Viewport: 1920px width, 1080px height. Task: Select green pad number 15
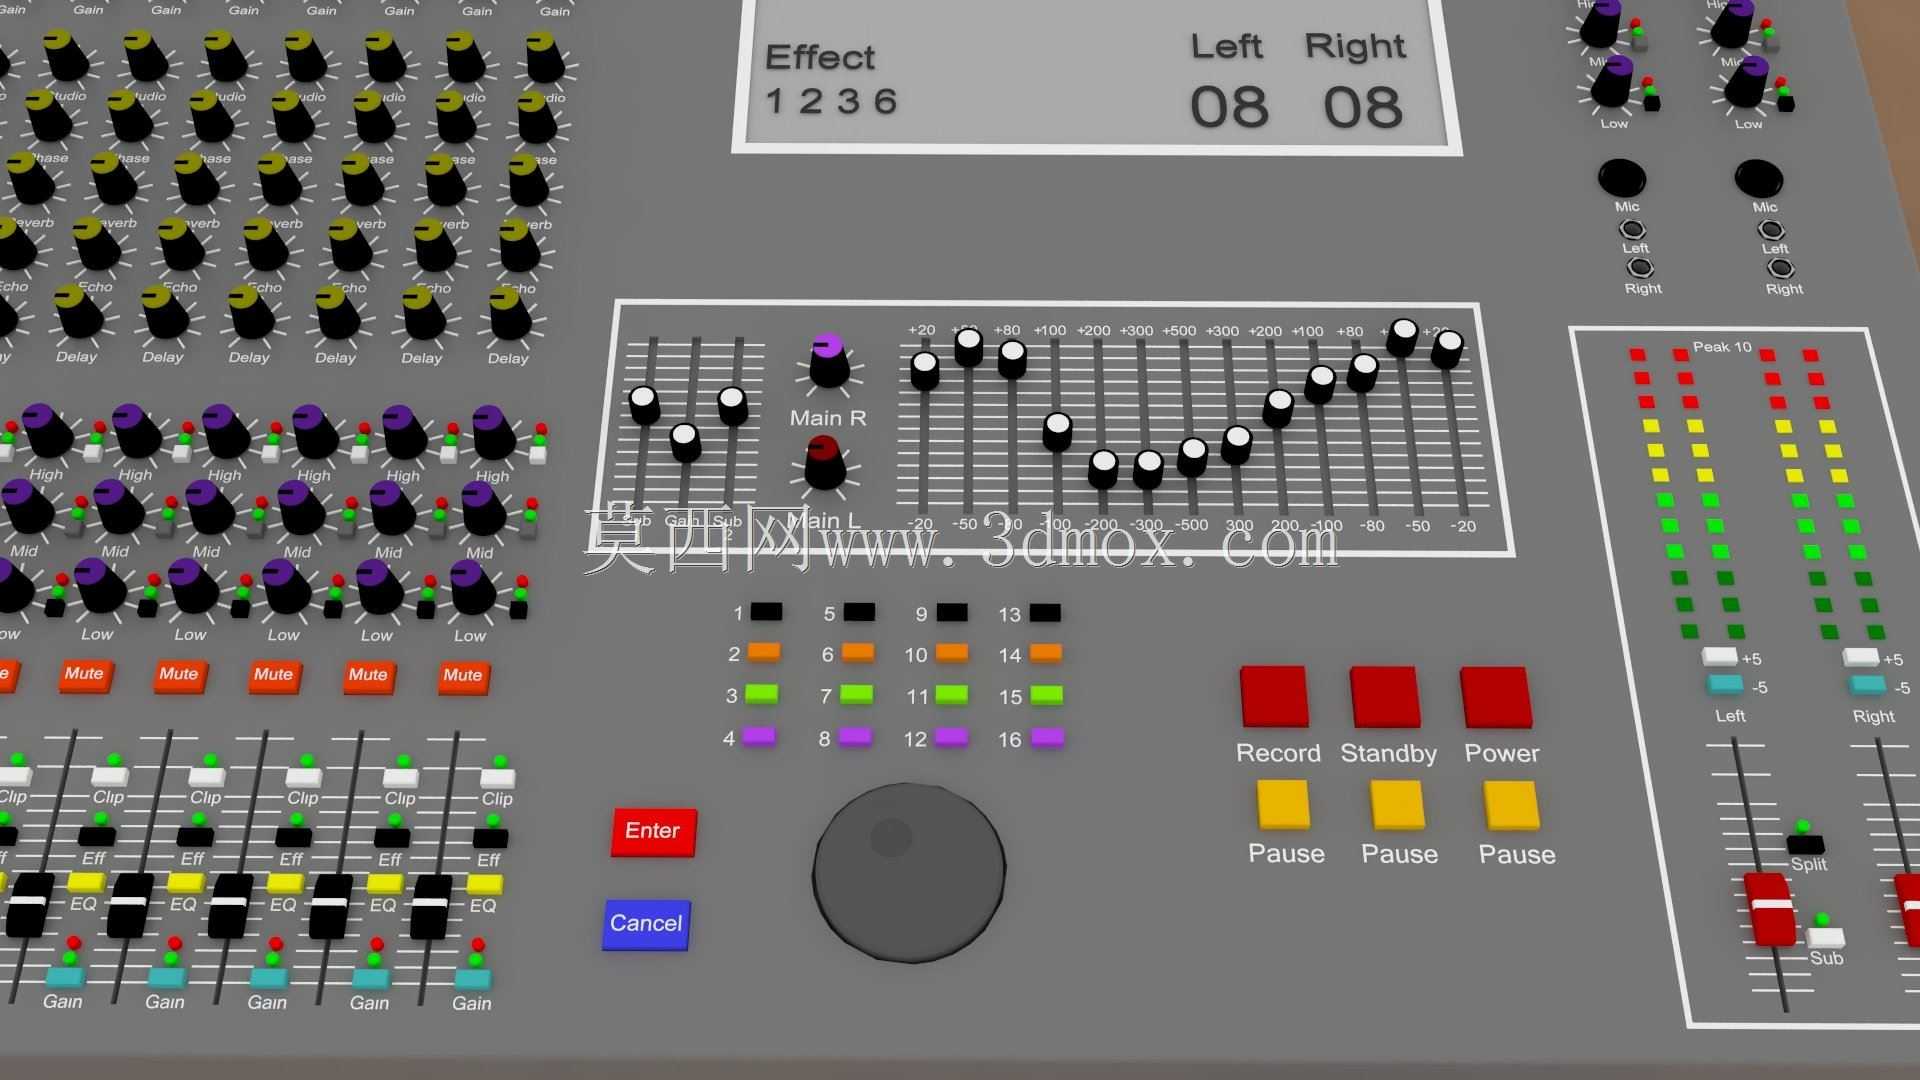(1046, 695)
